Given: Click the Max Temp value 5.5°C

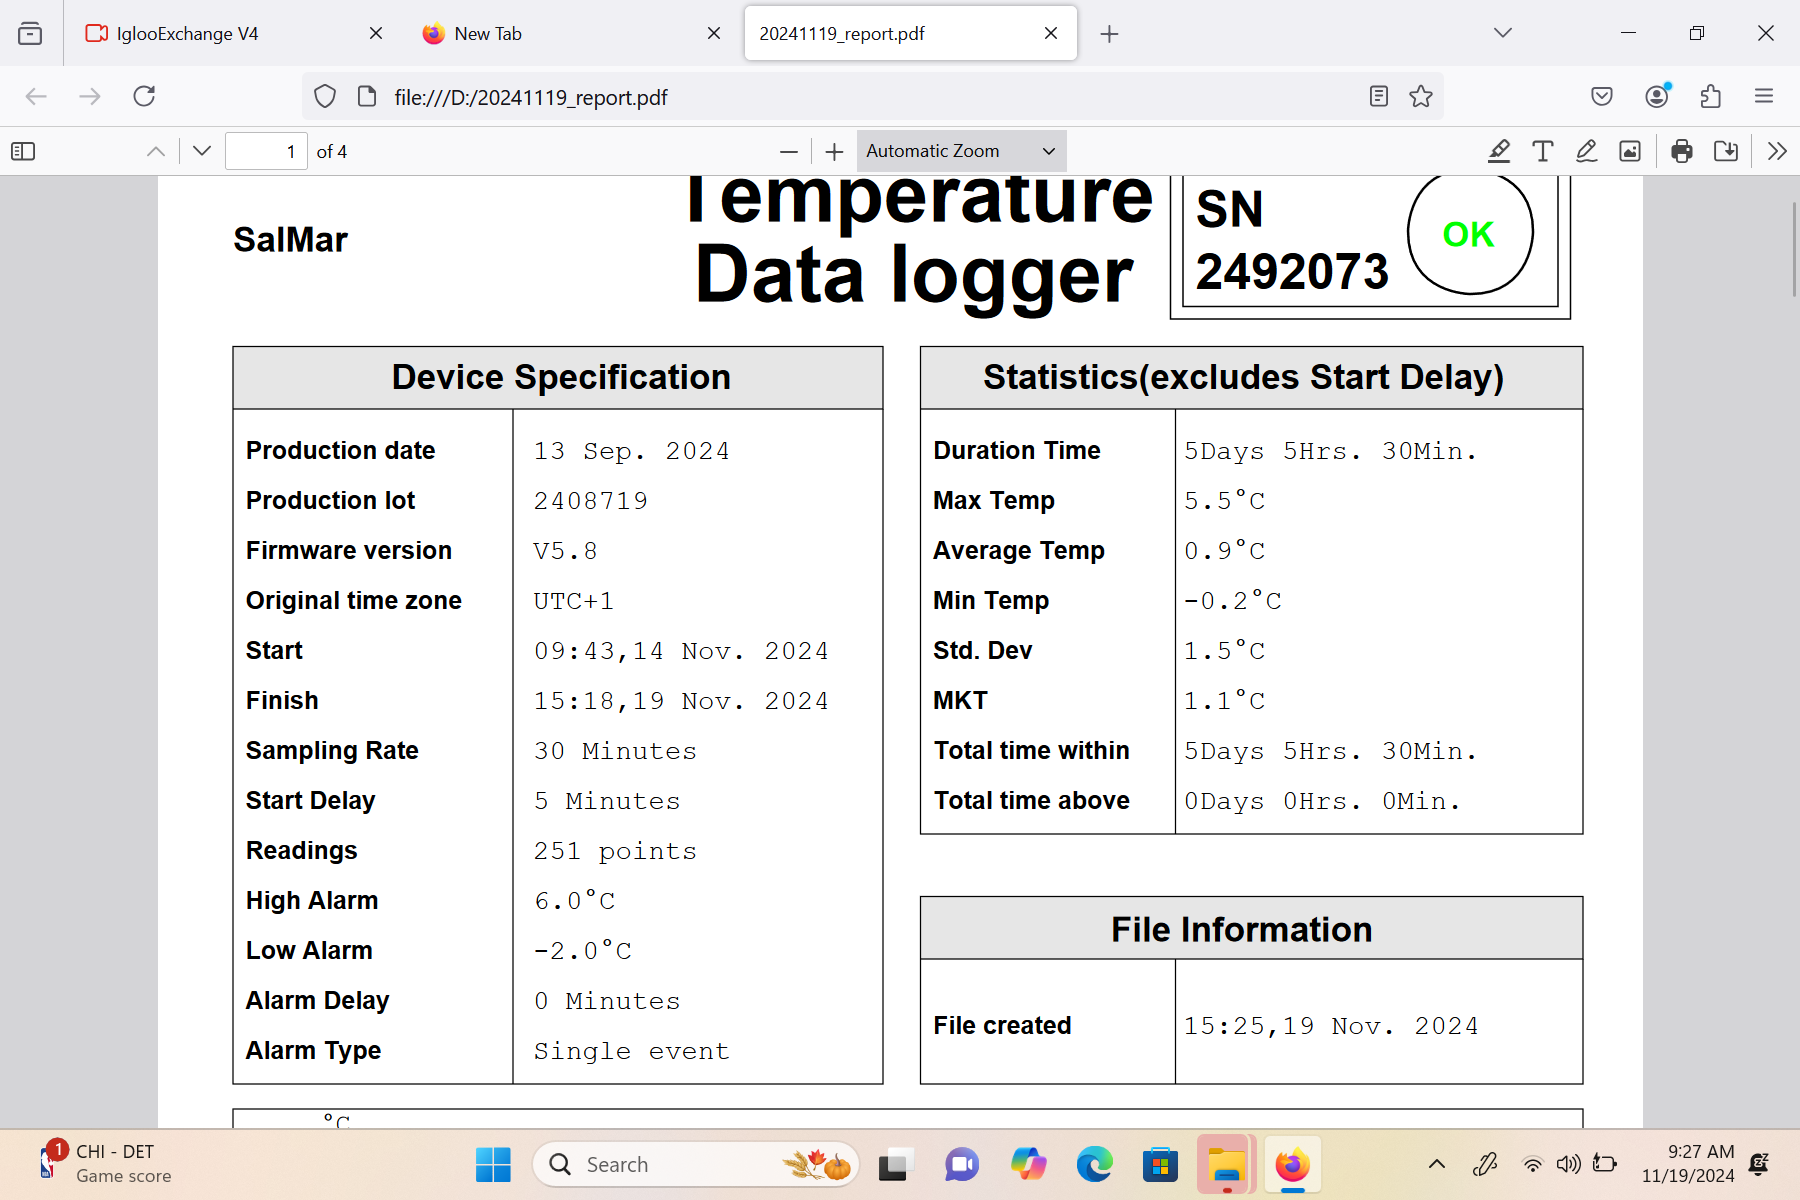Looking at the screenshot, I should click(x=1224, y=501).
